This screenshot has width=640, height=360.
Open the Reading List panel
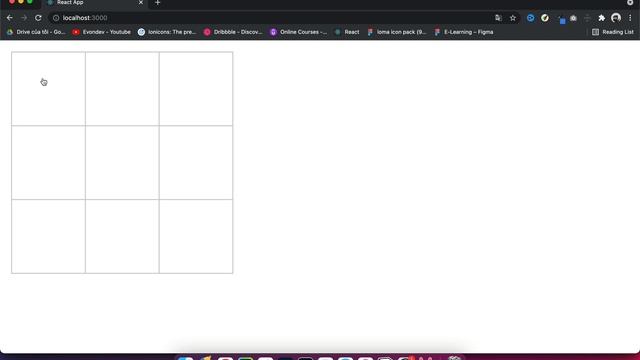613,32
